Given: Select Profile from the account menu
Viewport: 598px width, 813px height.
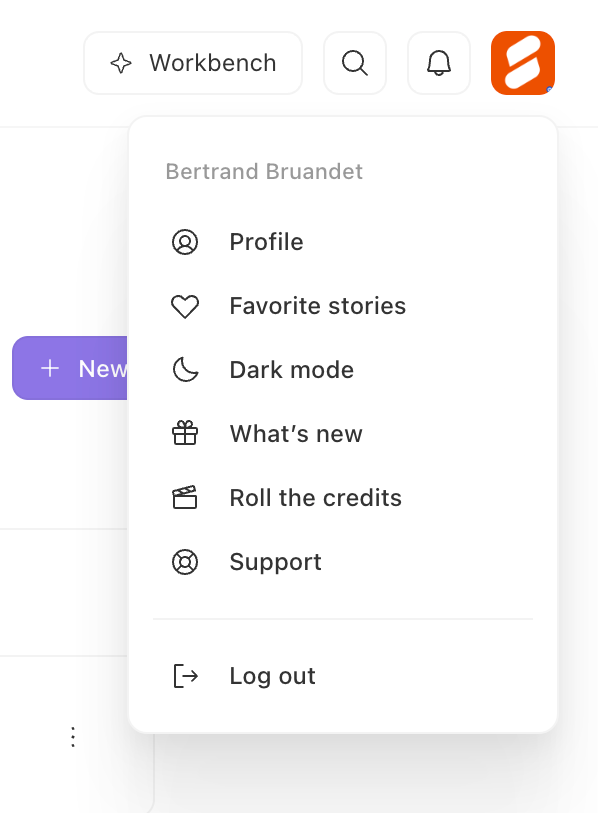Looking at the screenshot, I should coord(266,241).
